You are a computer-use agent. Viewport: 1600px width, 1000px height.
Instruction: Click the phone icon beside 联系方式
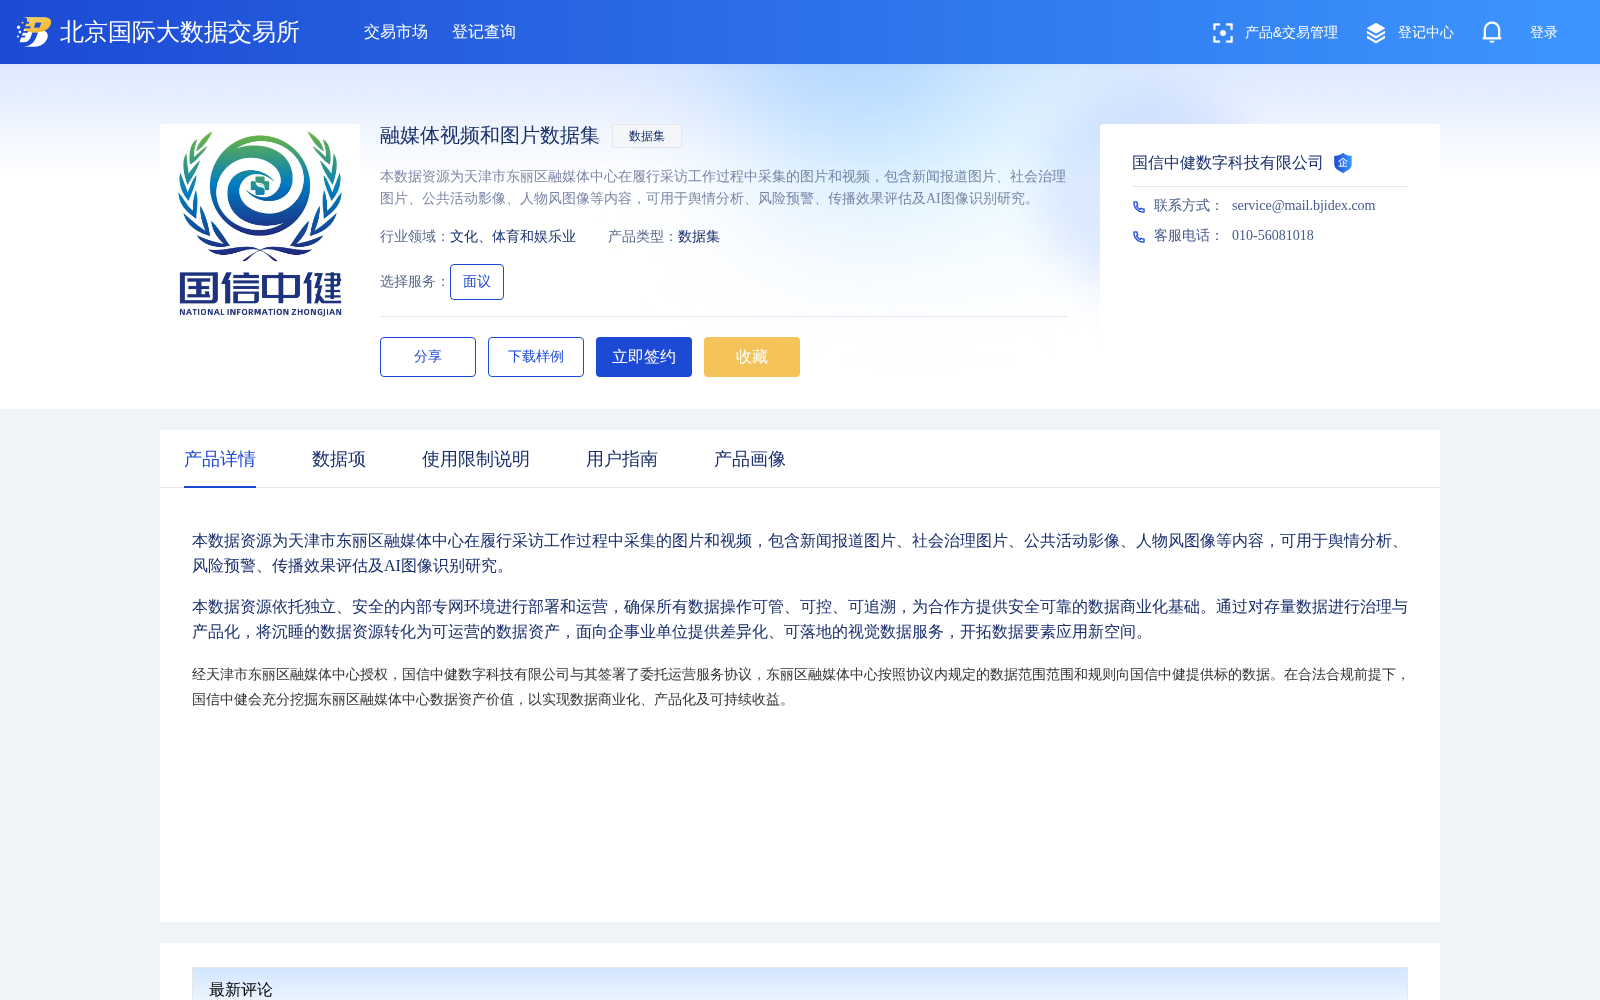(x=1138, y=207)
